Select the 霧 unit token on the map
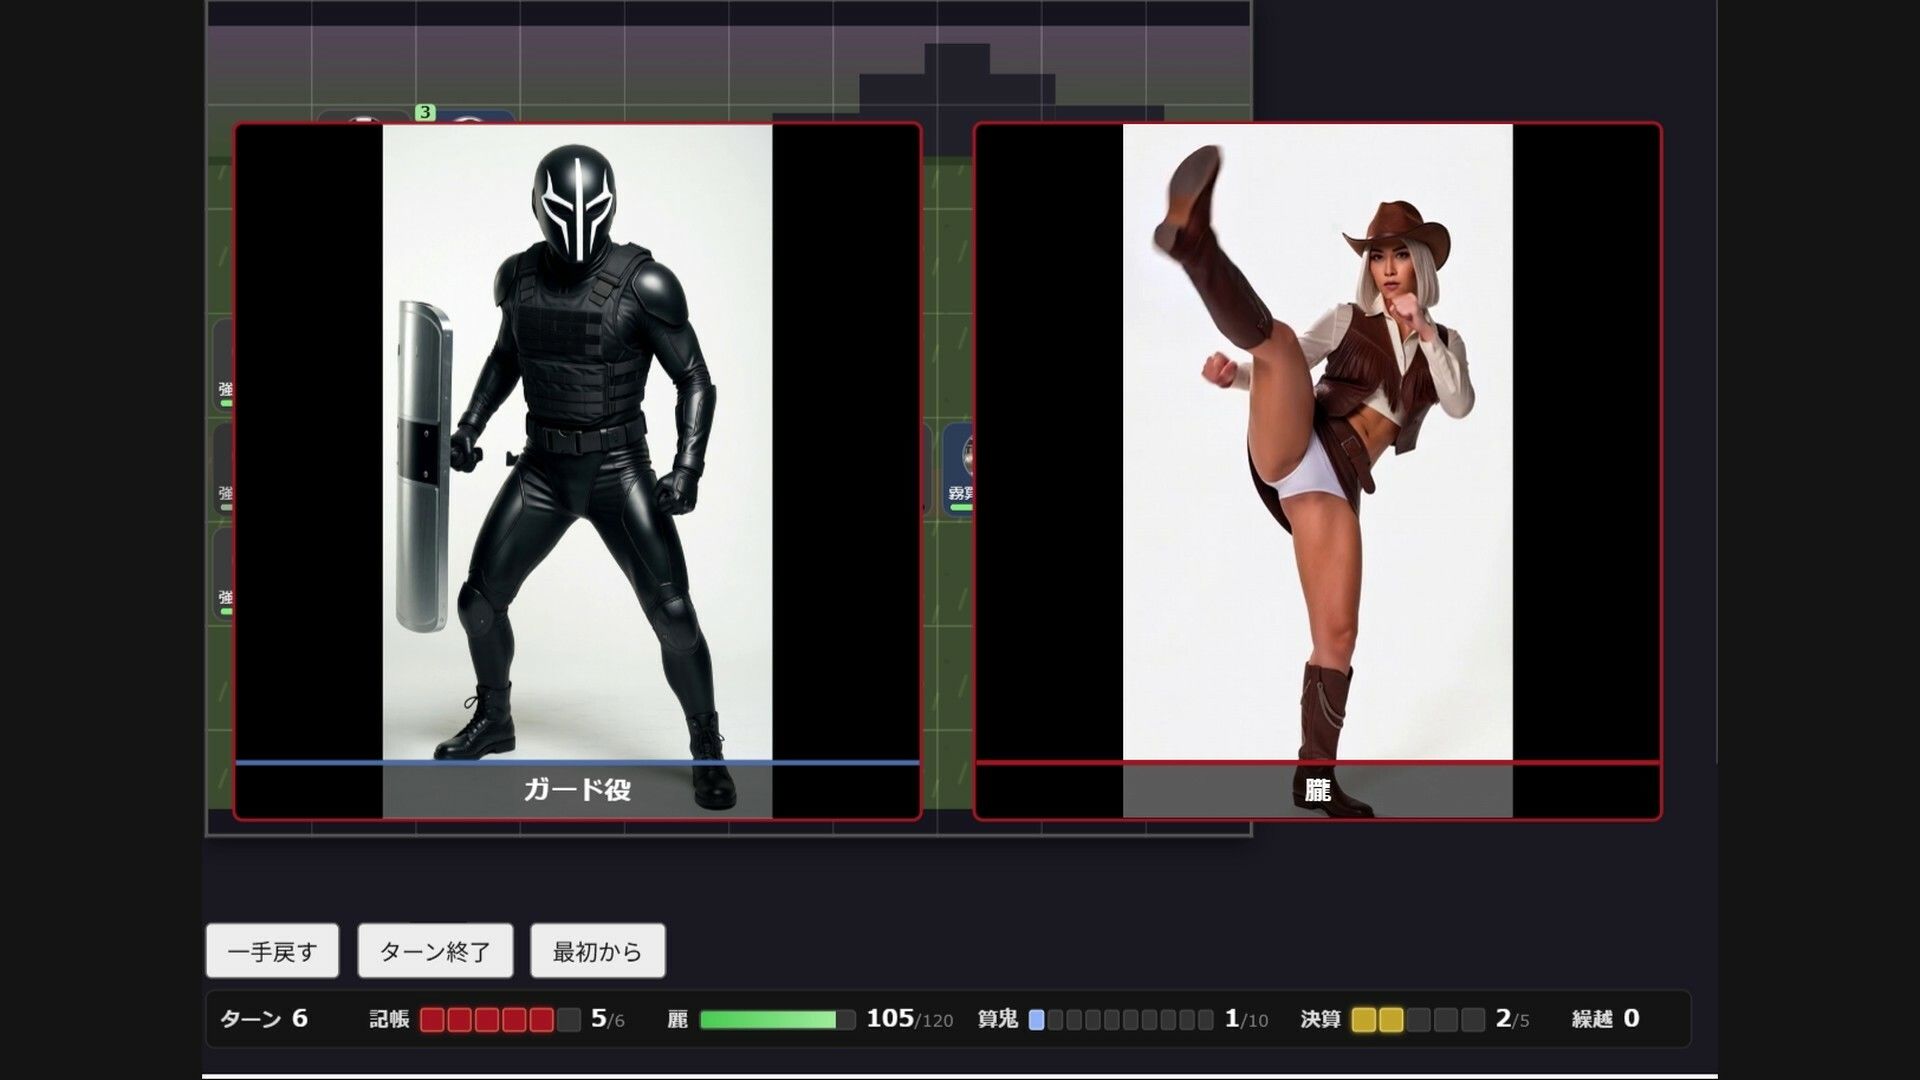The height and width of the screenshot is (1080, 1920). point(960,470)
